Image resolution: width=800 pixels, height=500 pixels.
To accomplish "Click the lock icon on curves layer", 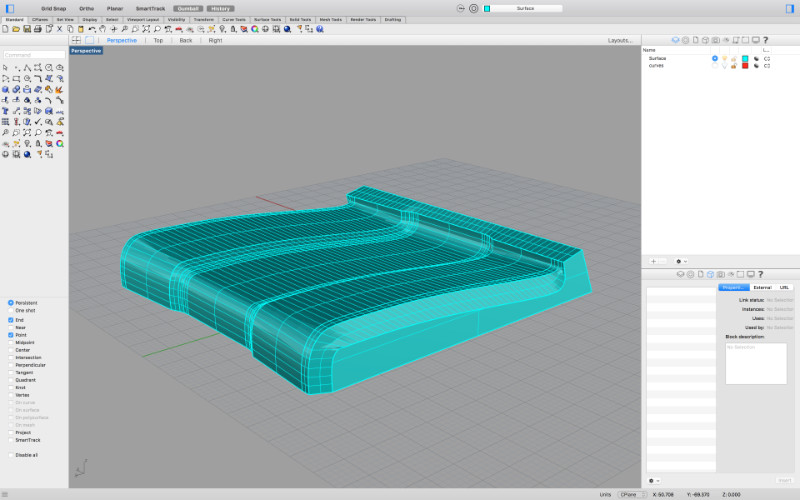I will click(x=734, y=66).
